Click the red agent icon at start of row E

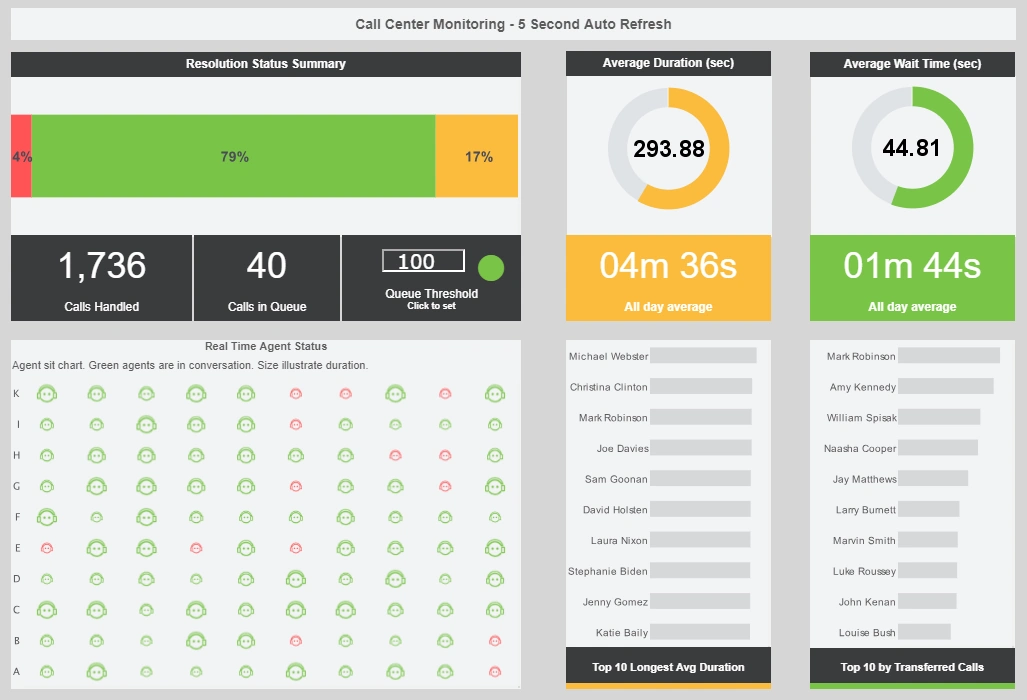47,548
